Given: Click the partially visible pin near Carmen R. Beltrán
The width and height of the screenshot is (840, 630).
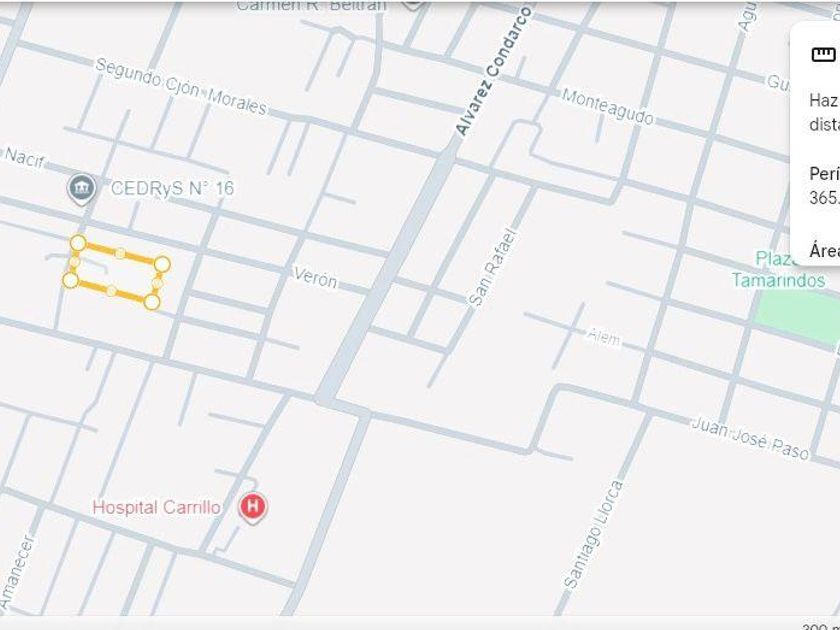Looking at the screenshot, I should [413, 4].
